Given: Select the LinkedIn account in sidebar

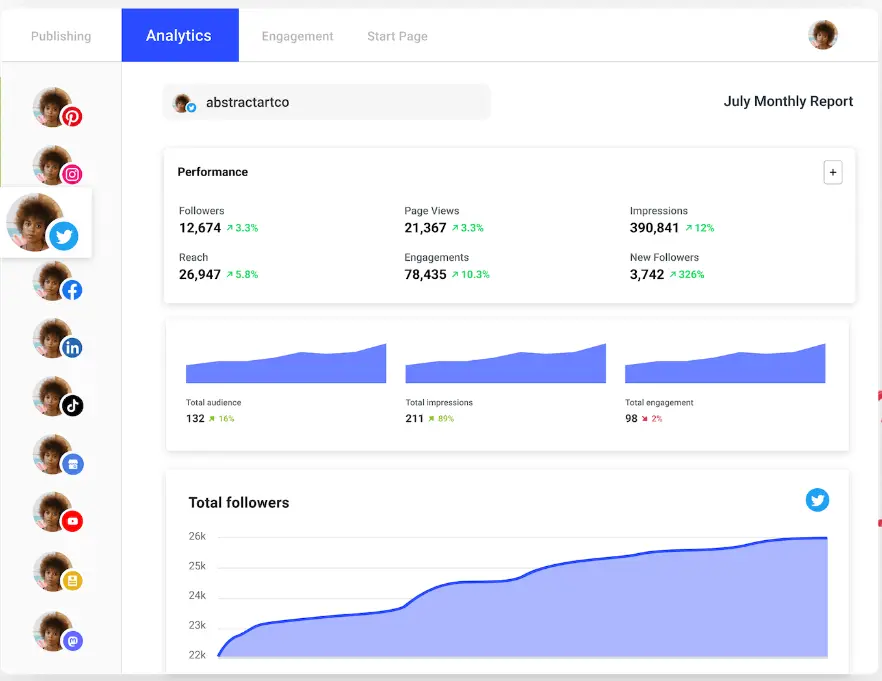Looking at the screenshot, I should click(56, 340).
